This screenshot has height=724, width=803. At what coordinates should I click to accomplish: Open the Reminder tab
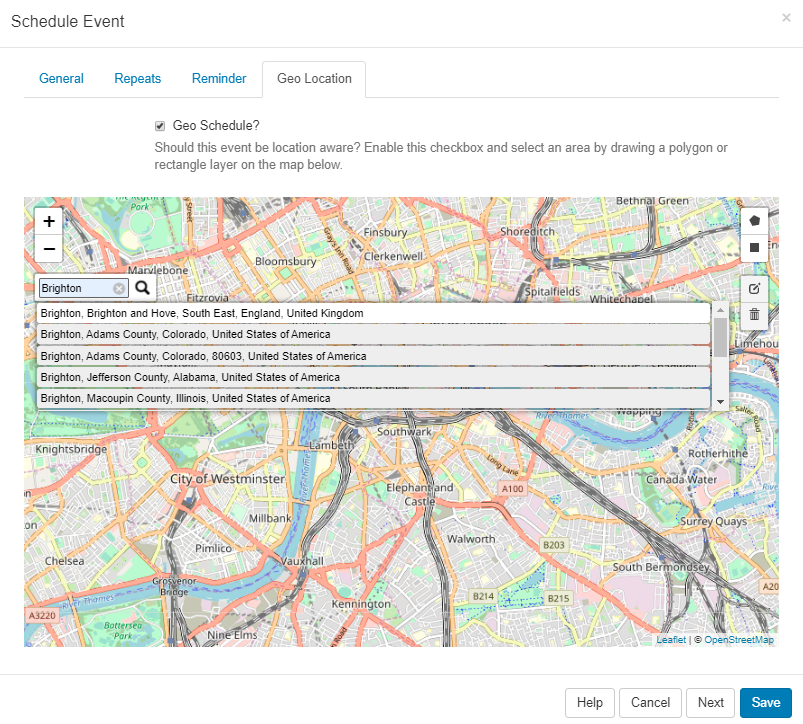click(218, 78)
